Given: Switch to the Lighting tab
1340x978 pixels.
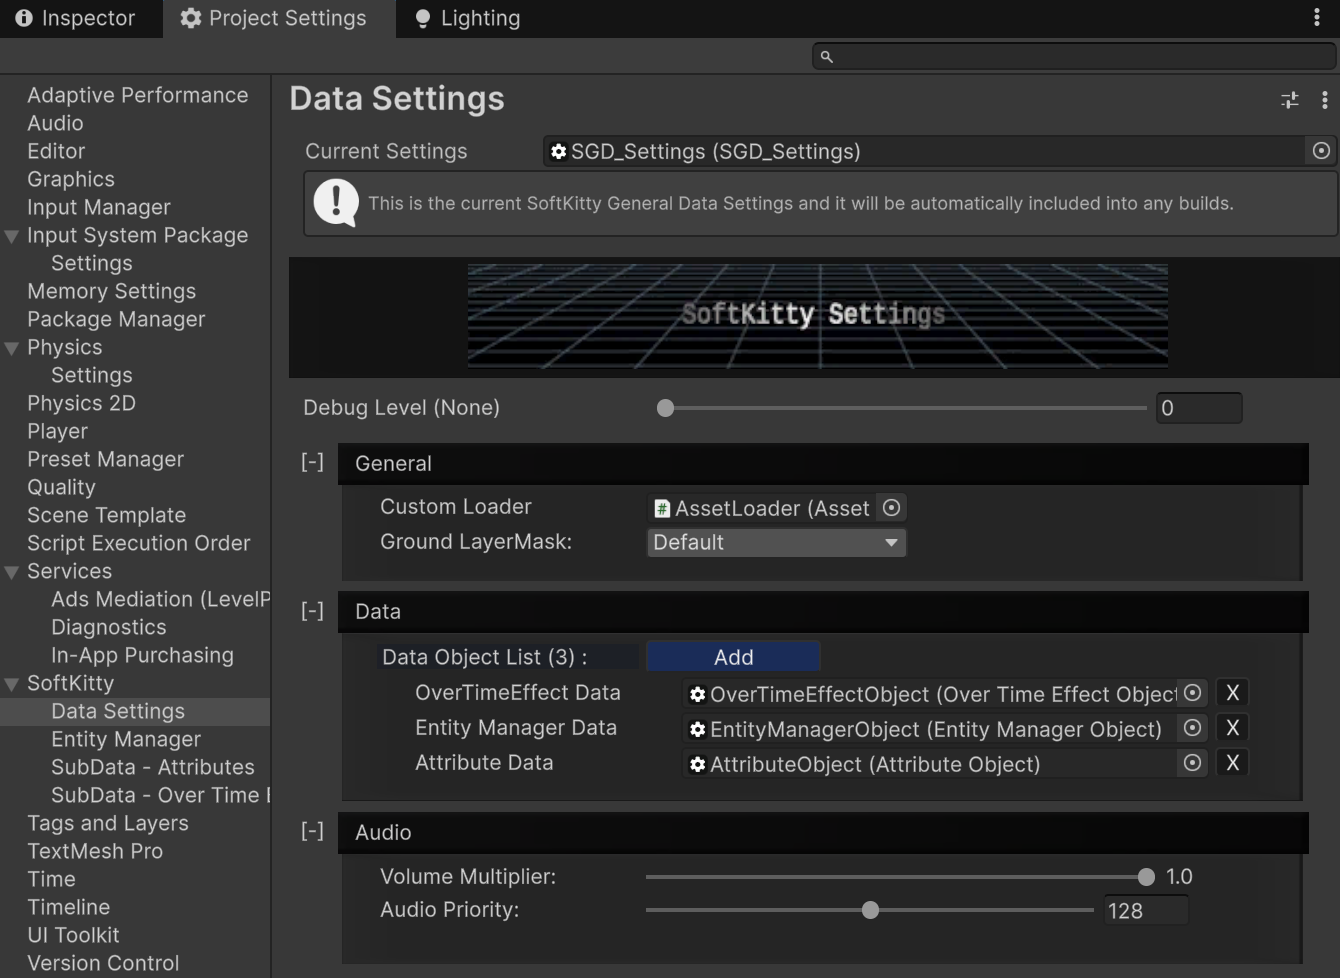Looking at the screenshot, I should (467, 18).
